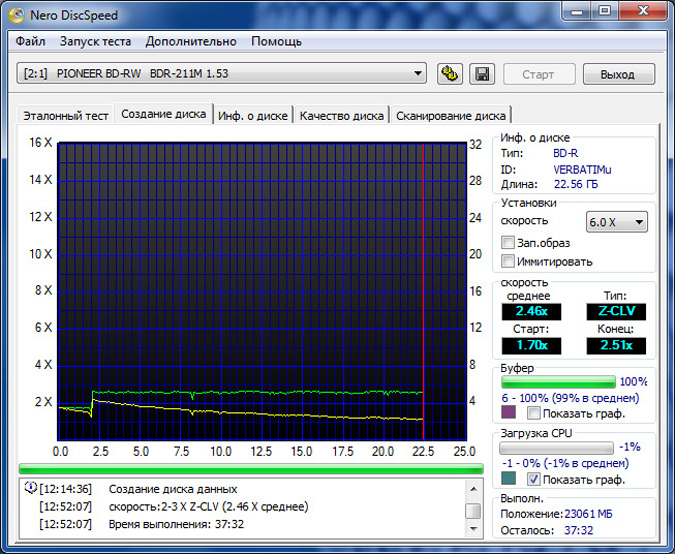Click log line Время выполнения: 37:32
The image size is (675, 554).
(176, 524)
